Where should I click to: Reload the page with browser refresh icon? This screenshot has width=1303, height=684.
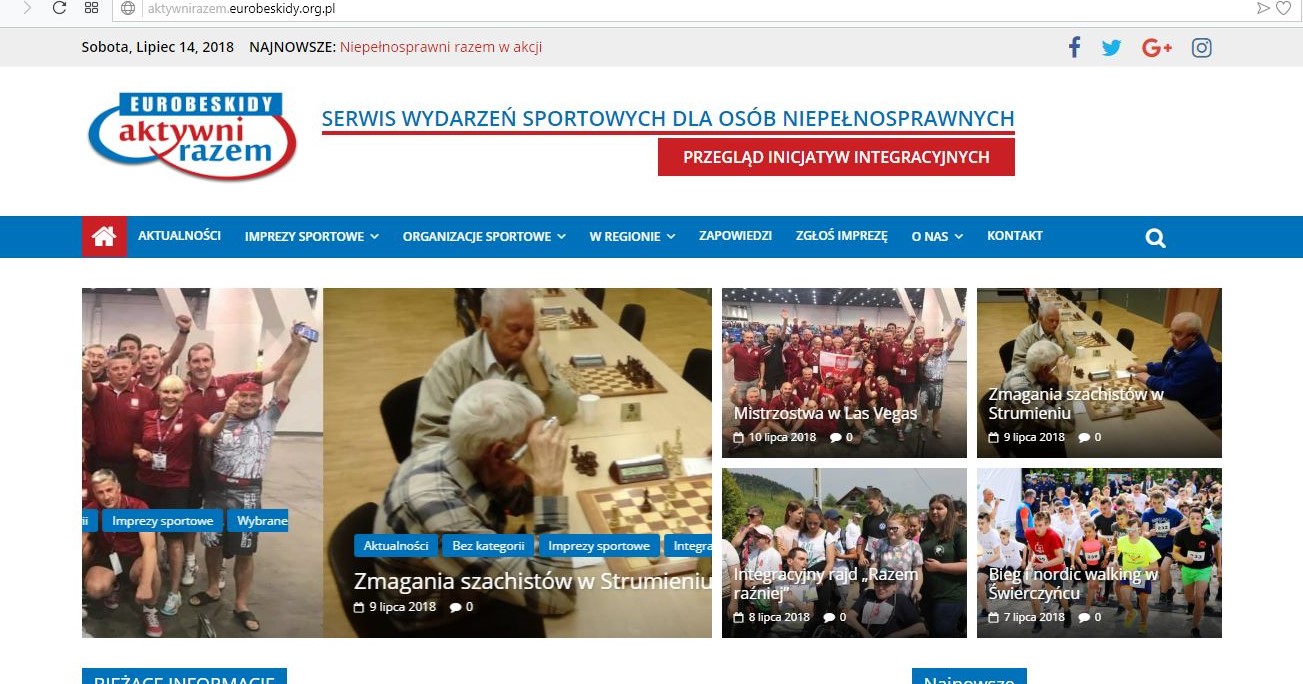click(x=59, y=8)
